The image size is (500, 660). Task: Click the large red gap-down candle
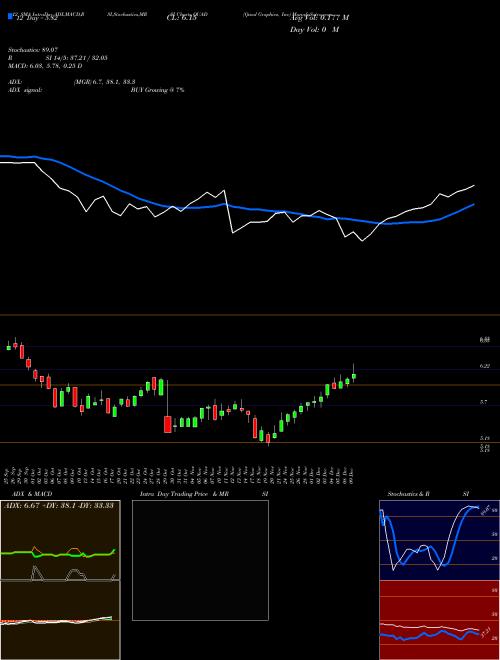pos(168,424)
